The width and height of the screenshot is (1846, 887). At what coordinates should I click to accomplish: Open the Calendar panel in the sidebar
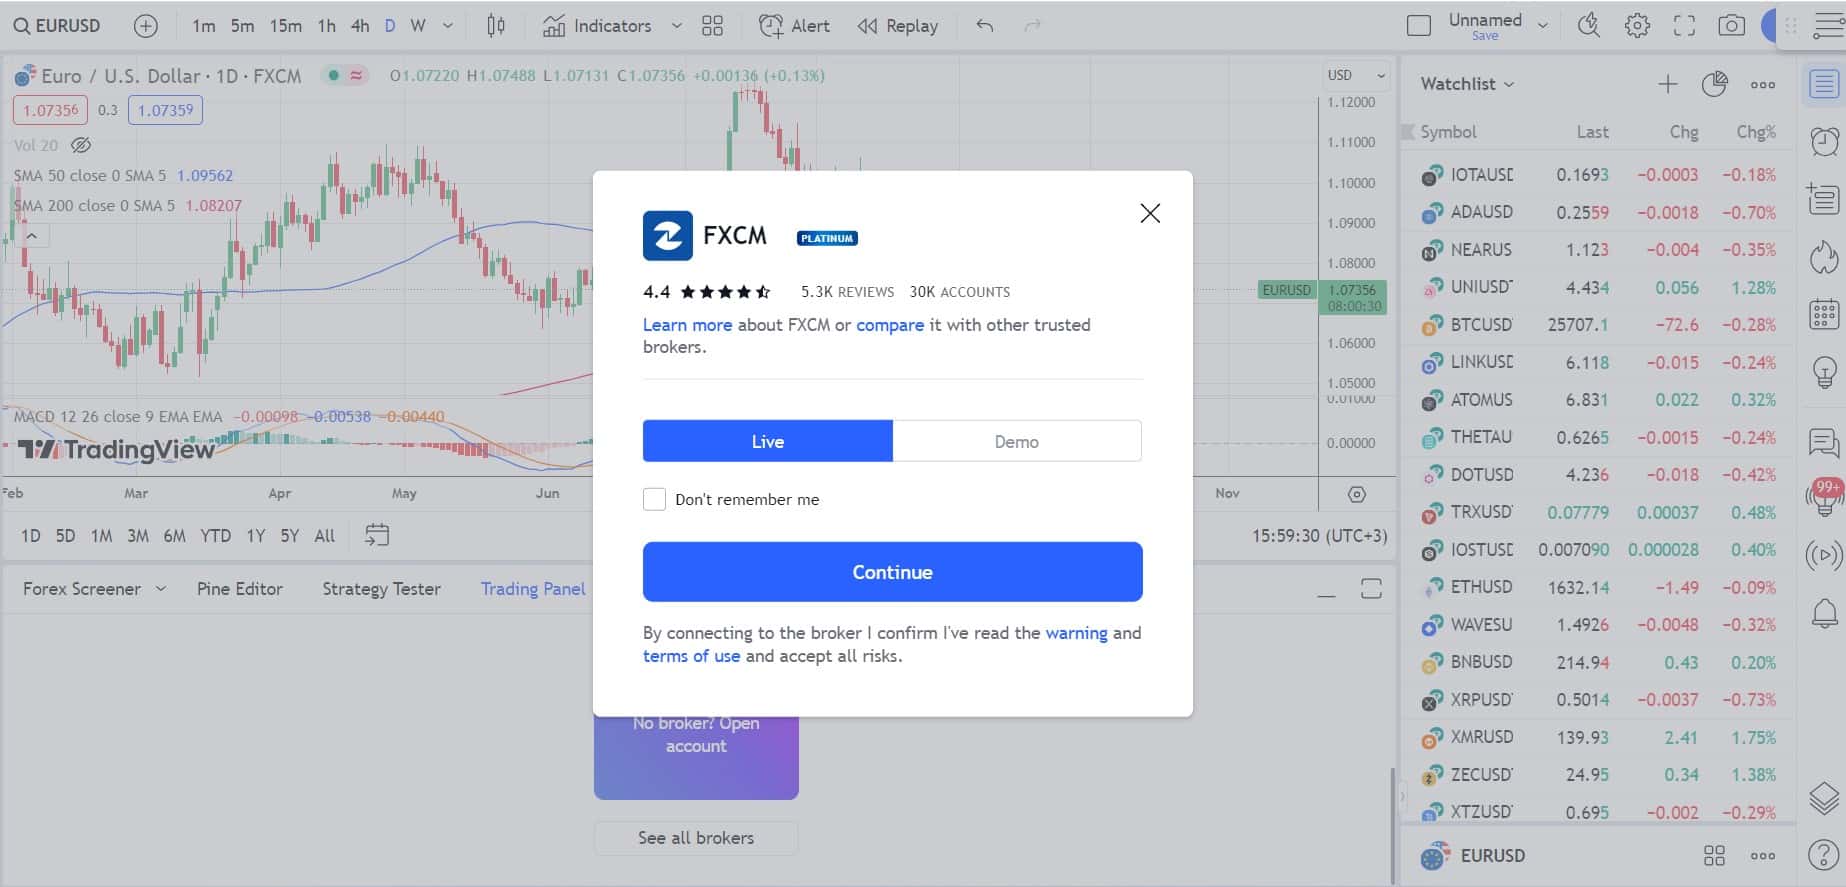click(1824, 315)
